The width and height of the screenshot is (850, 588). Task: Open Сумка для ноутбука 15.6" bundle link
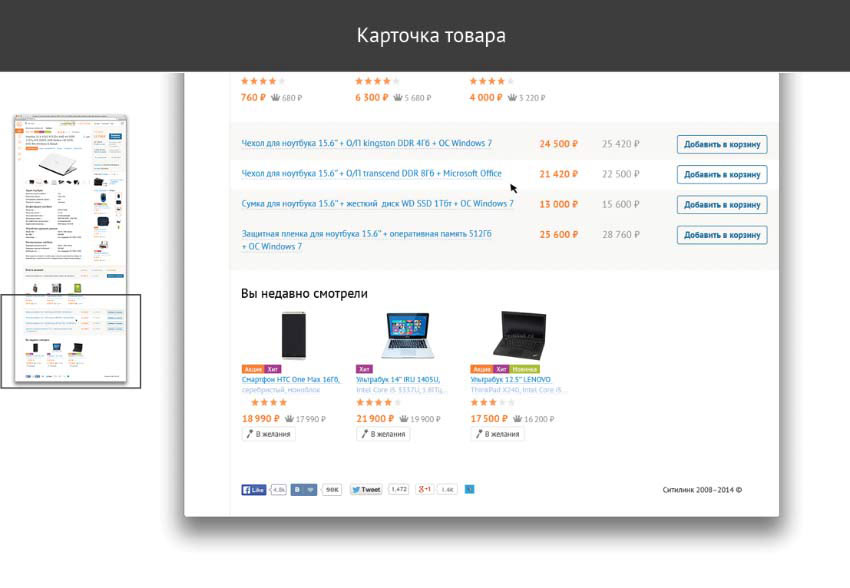[x=377, y=204]
